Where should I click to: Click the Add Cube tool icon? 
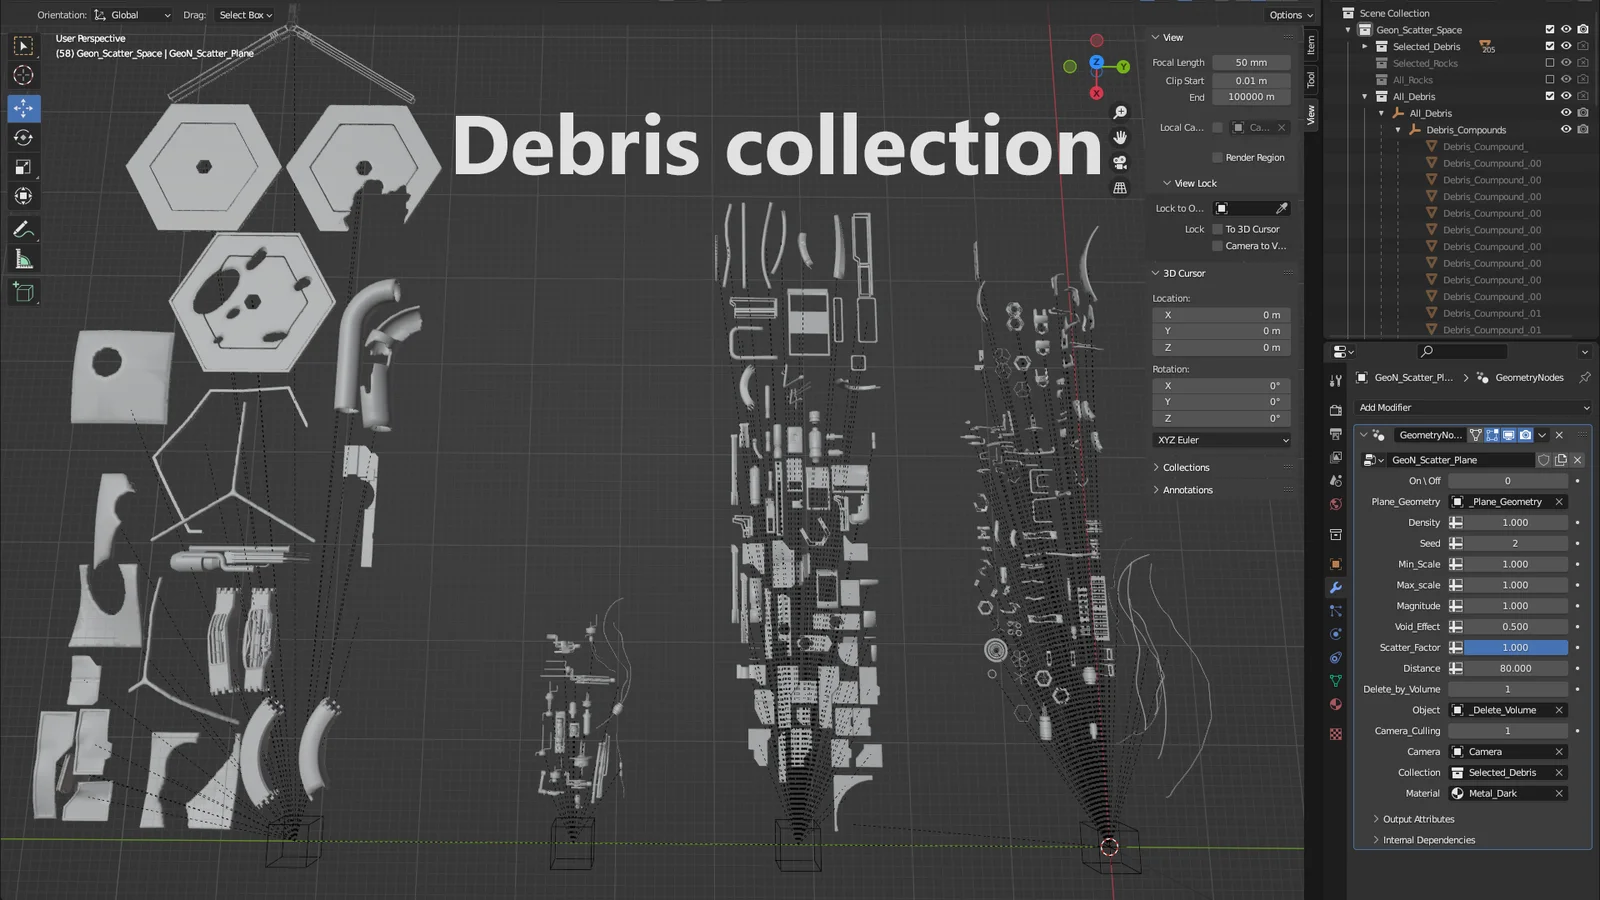(x=23, y=292)
